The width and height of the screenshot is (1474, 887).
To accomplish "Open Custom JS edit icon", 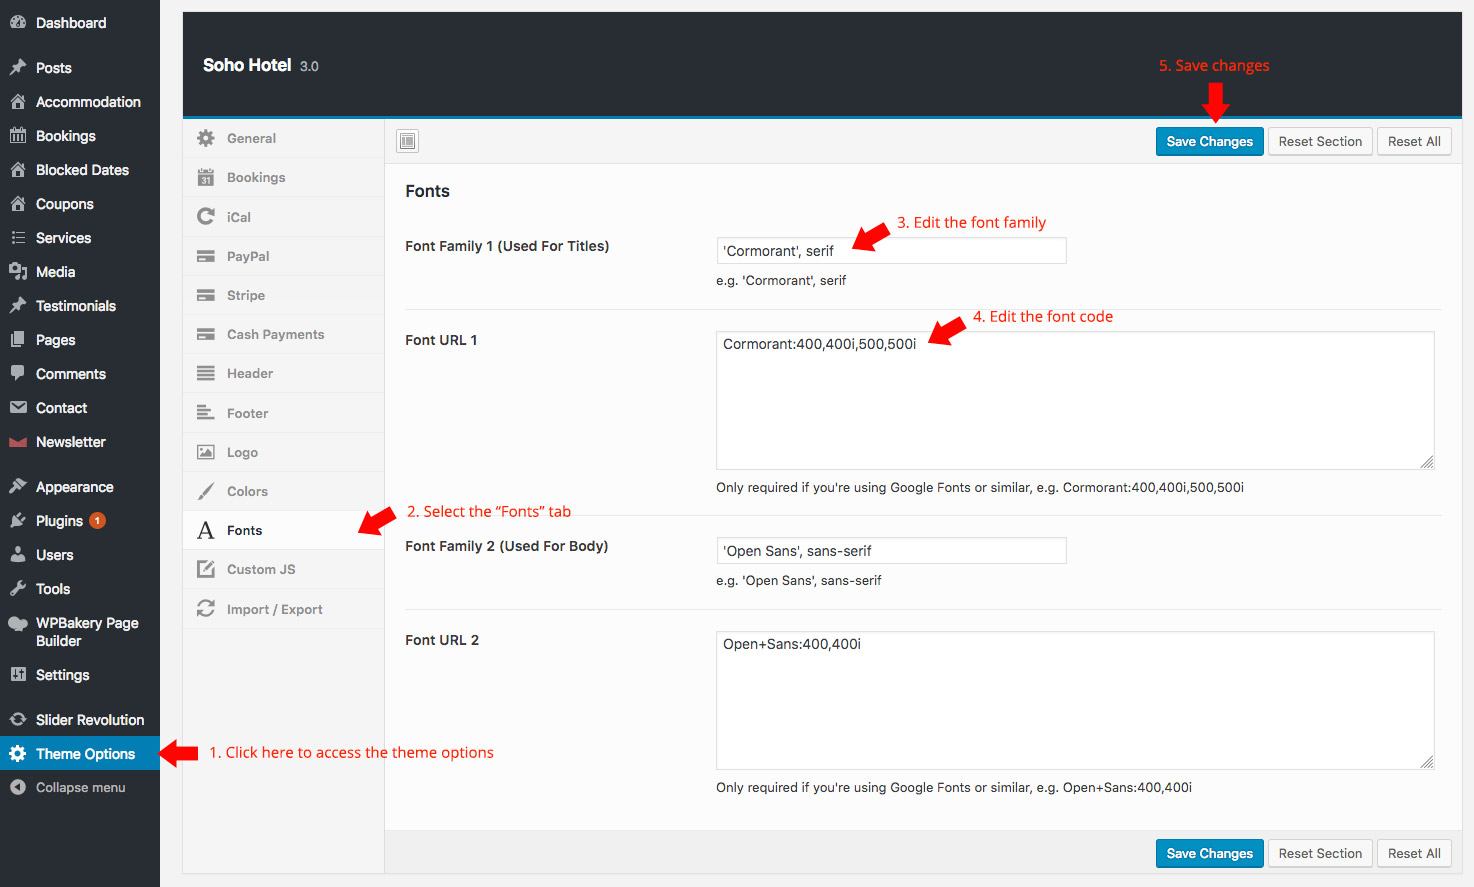I will click(206, 569).
